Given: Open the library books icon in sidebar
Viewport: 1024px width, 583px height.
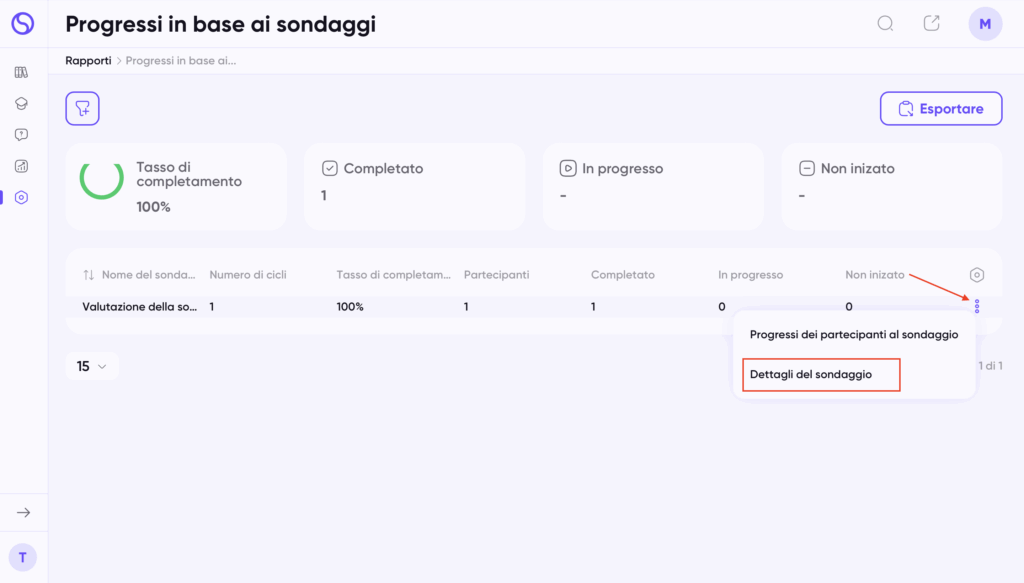Looking at the screenshot, I should tap(22, 72).
